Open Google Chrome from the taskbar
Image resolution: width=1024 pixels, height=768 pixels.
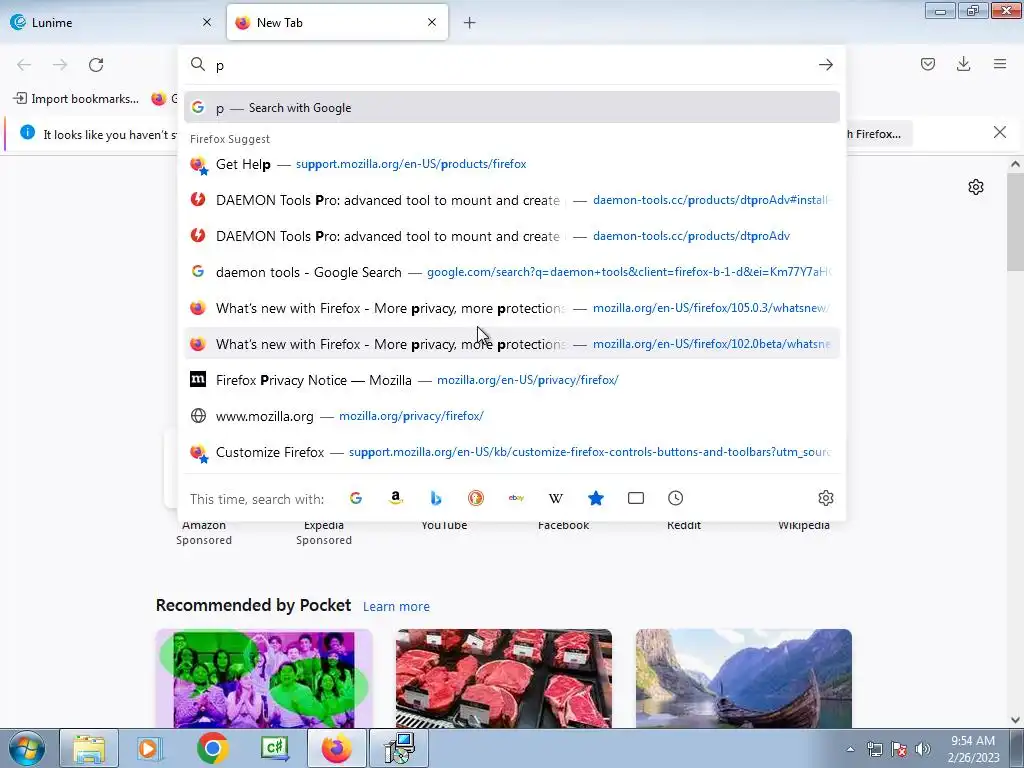click(212, 748)
